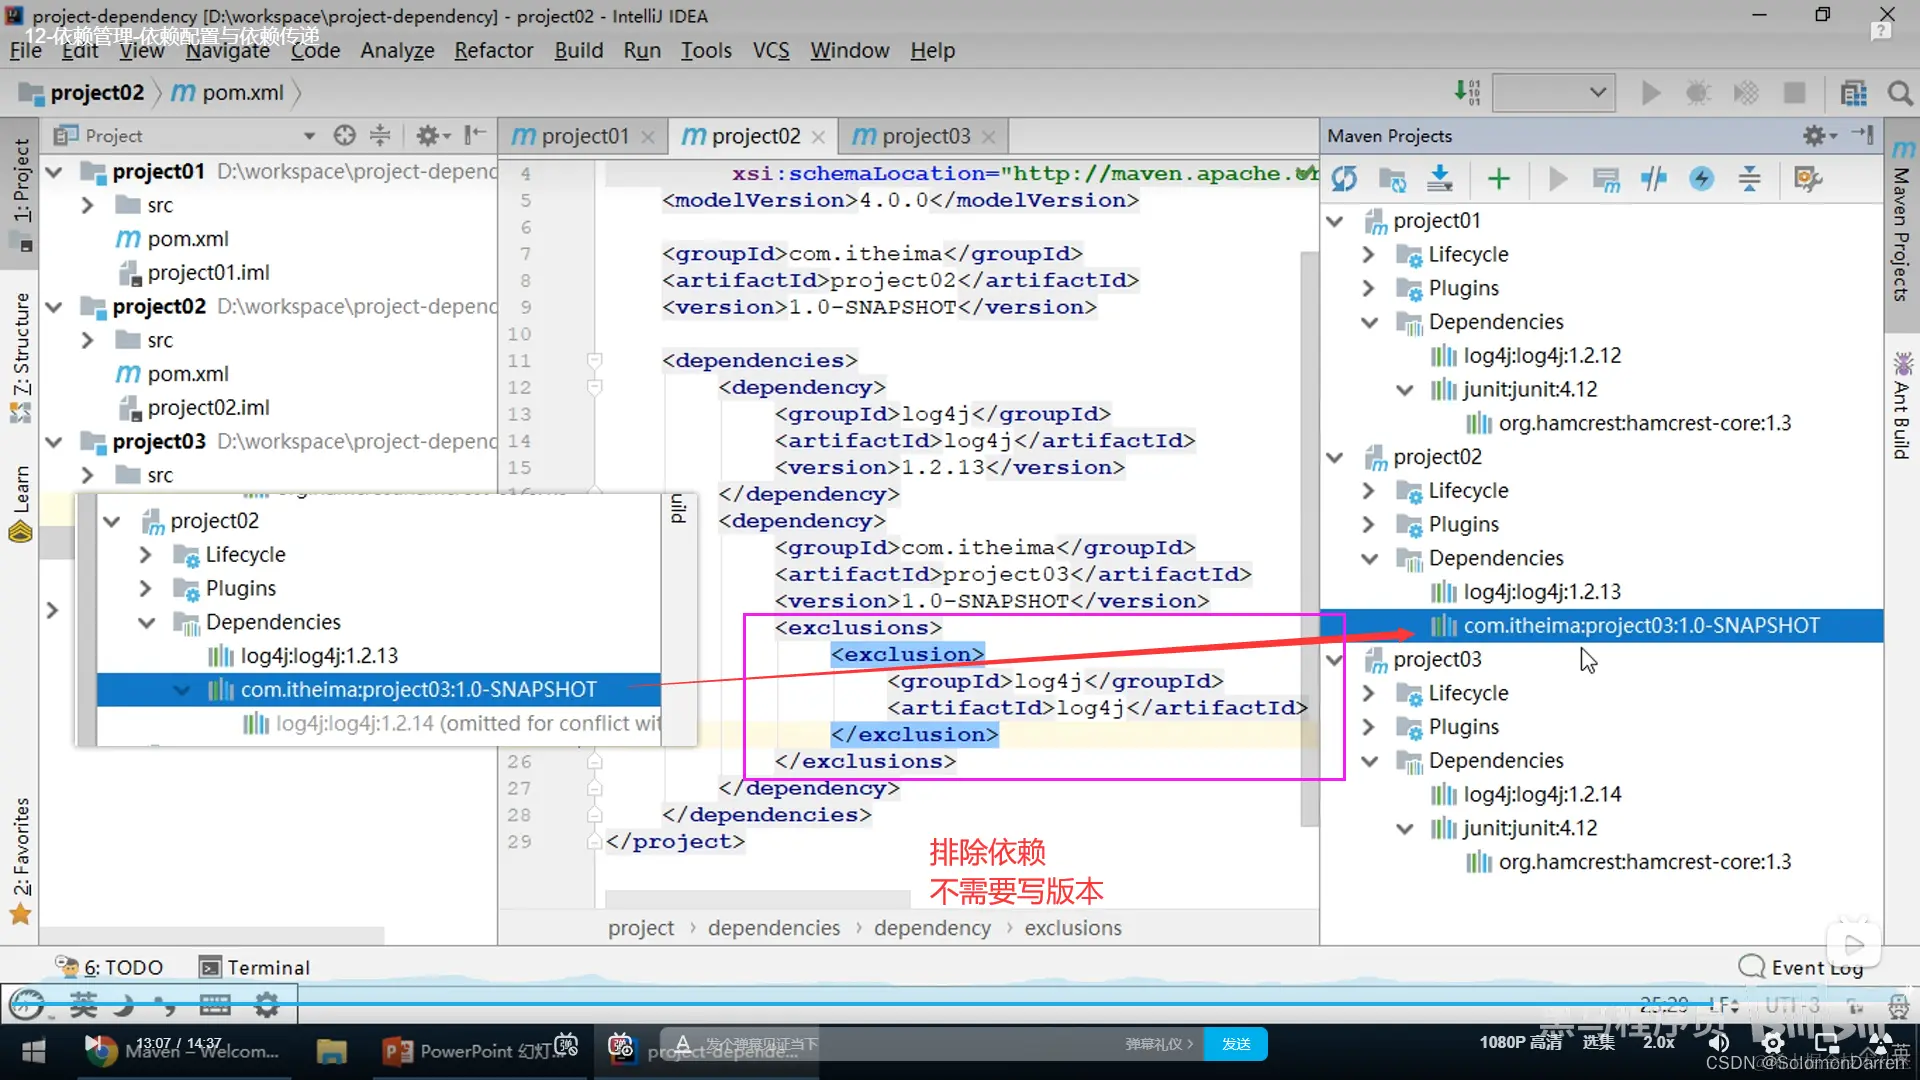Click the green Add Maven Projects plus icon
Viewport: 1920px width, 1080px height.
[x=1498, y=179]
